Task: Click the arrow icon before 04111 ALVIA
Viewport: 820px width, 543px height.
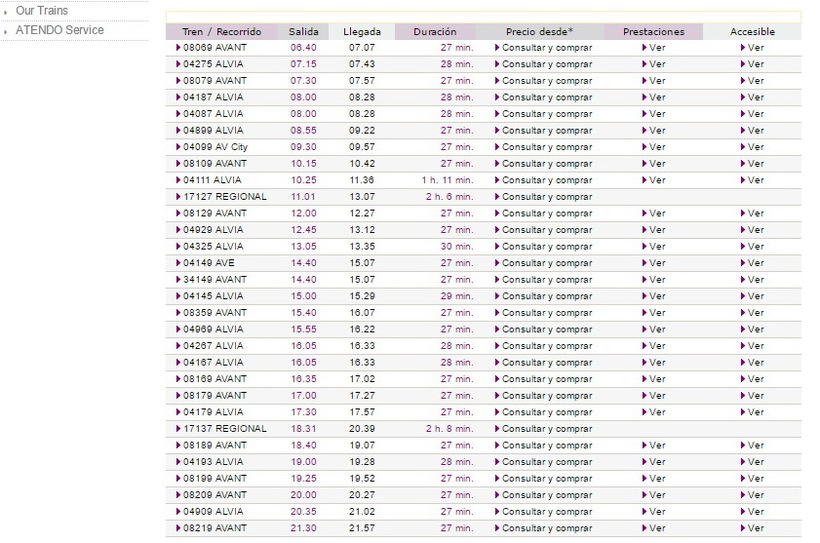Action: (178, 180)
